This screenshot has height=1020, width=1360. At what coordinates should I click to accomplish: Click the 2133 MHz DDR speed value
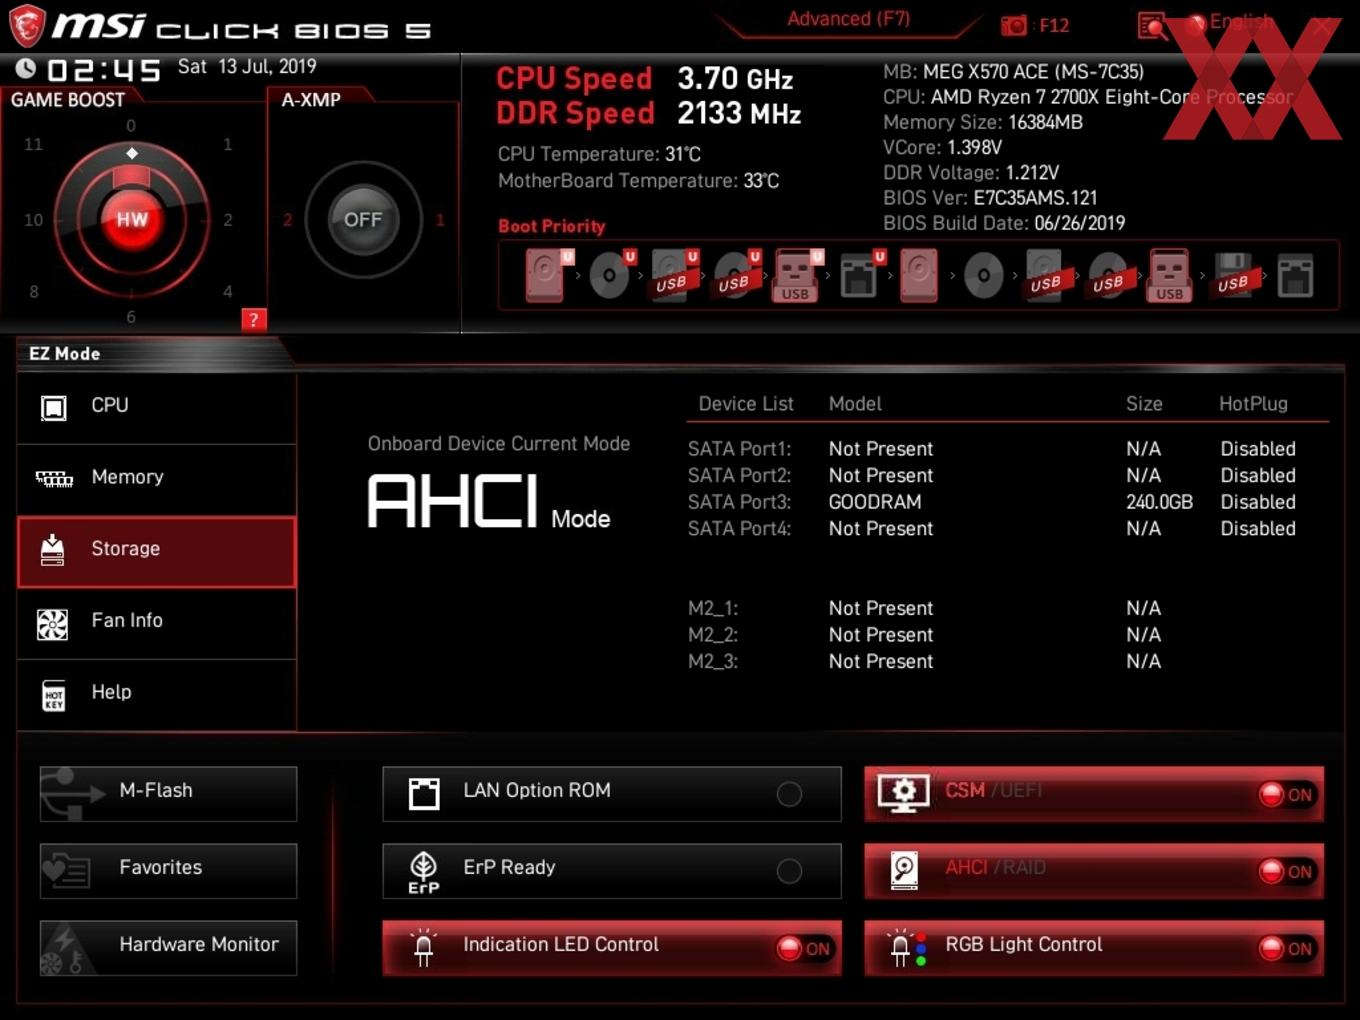click(739, 113)
